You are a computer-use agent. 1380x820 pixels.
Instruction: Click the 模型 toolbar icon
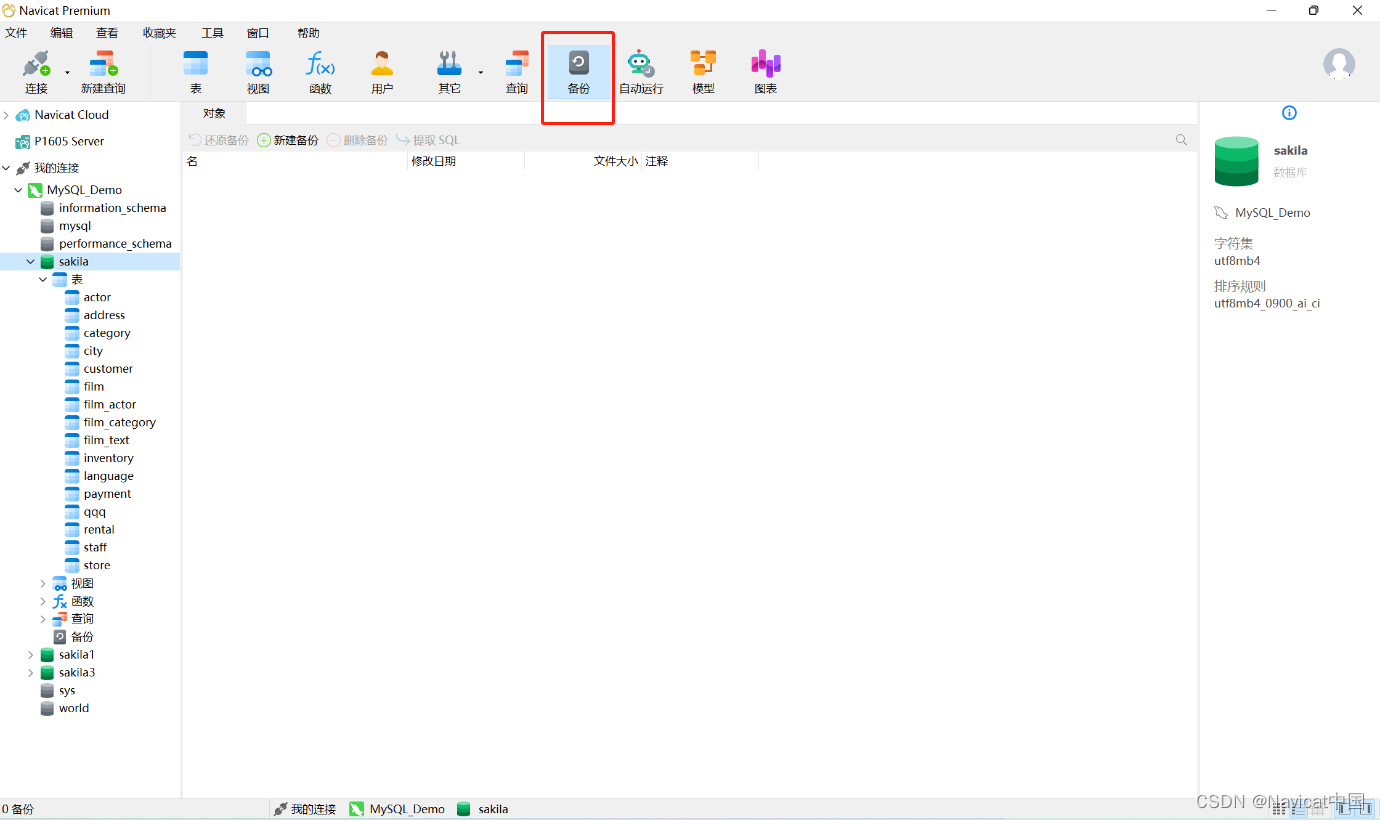pos(703,73)
